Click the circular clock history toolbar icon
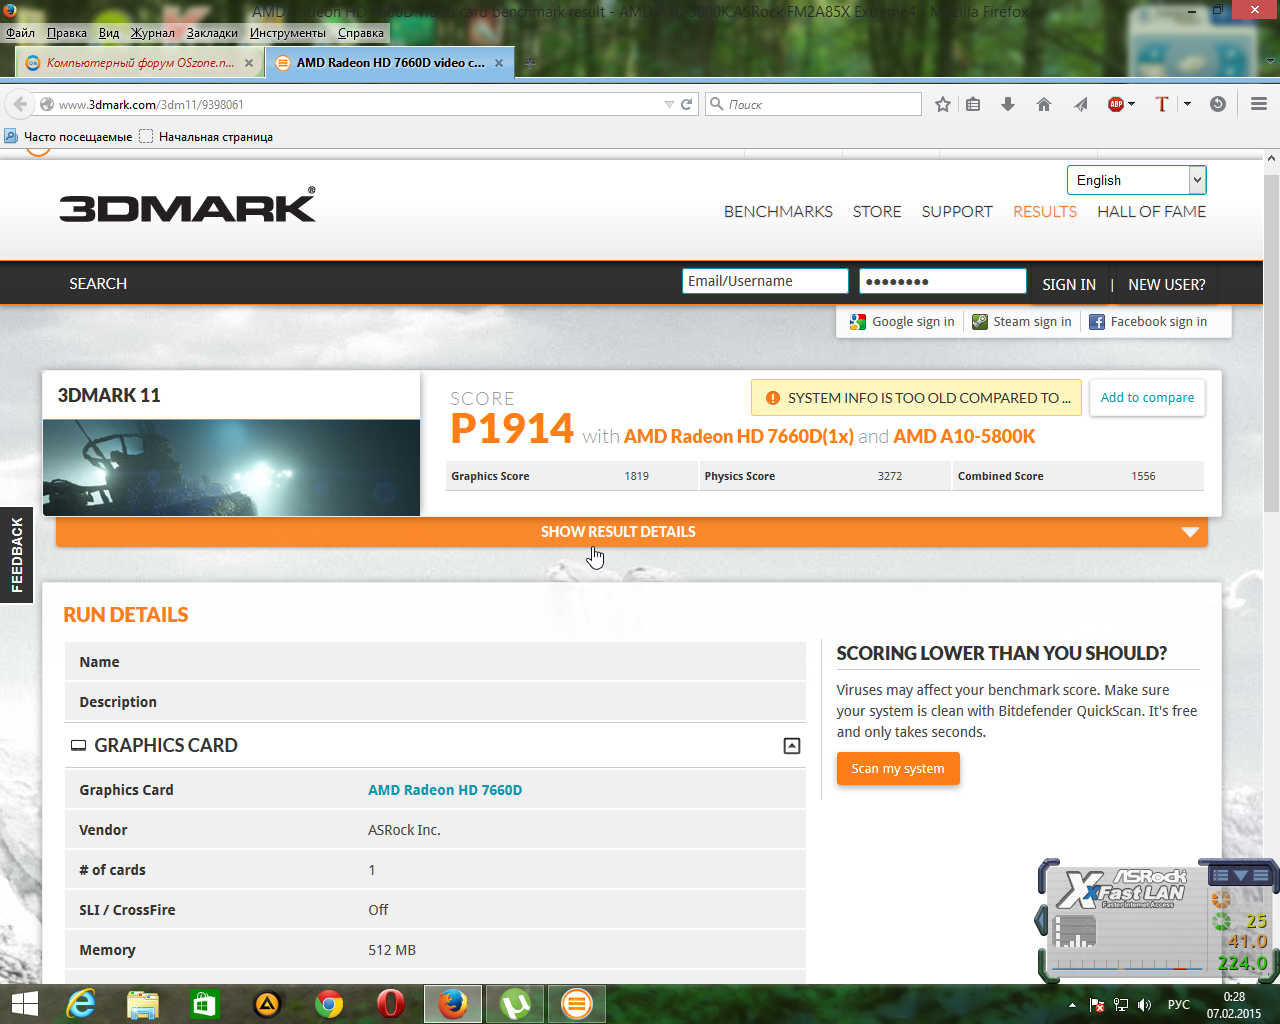The image size is (1280, 1024). click(1218, 104)
